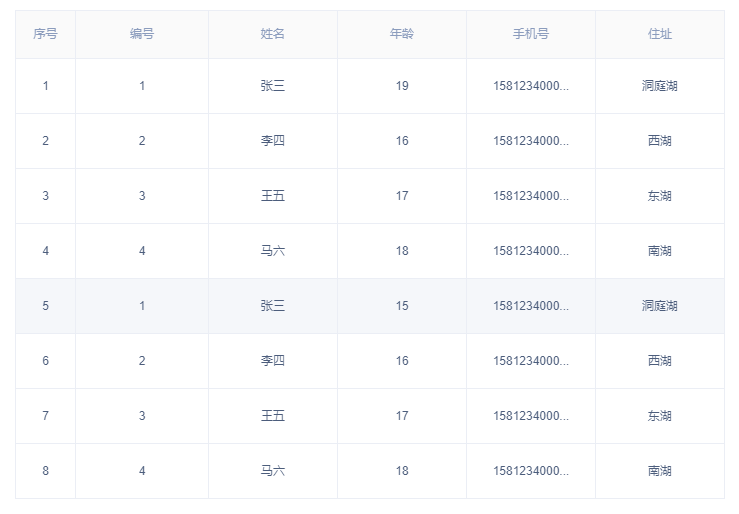
Task: Select 张三 name cell in row 1
Action: pyautogui.click(x=273, y=86)
